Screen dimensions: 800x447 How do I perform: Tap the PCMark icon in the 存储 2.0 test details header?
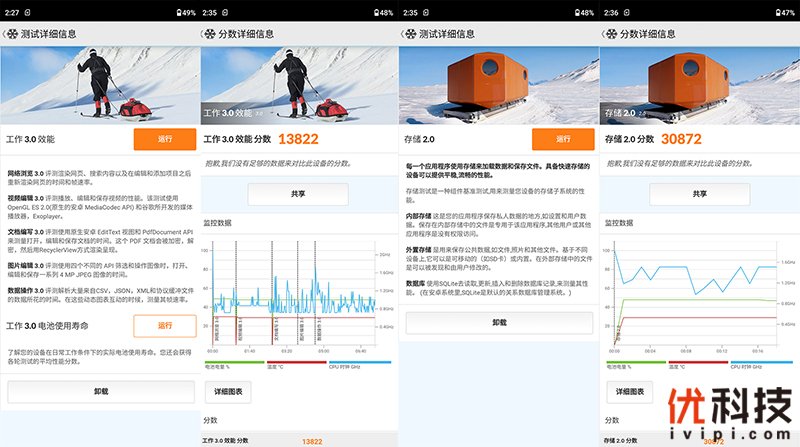click(410, 33)
